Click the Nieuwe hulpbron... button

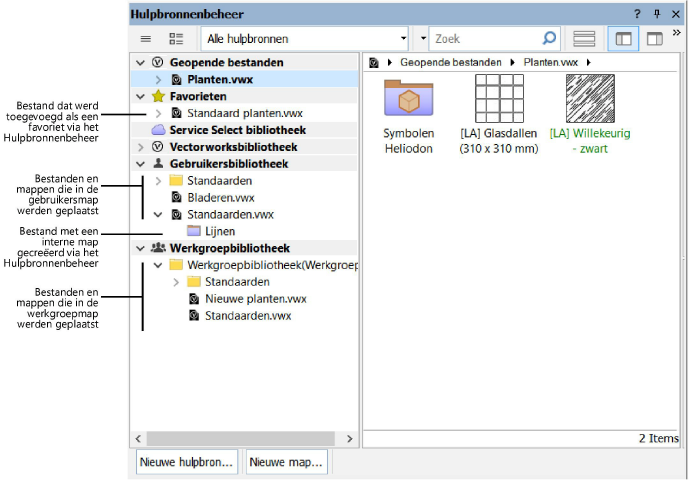coord(187,462)
